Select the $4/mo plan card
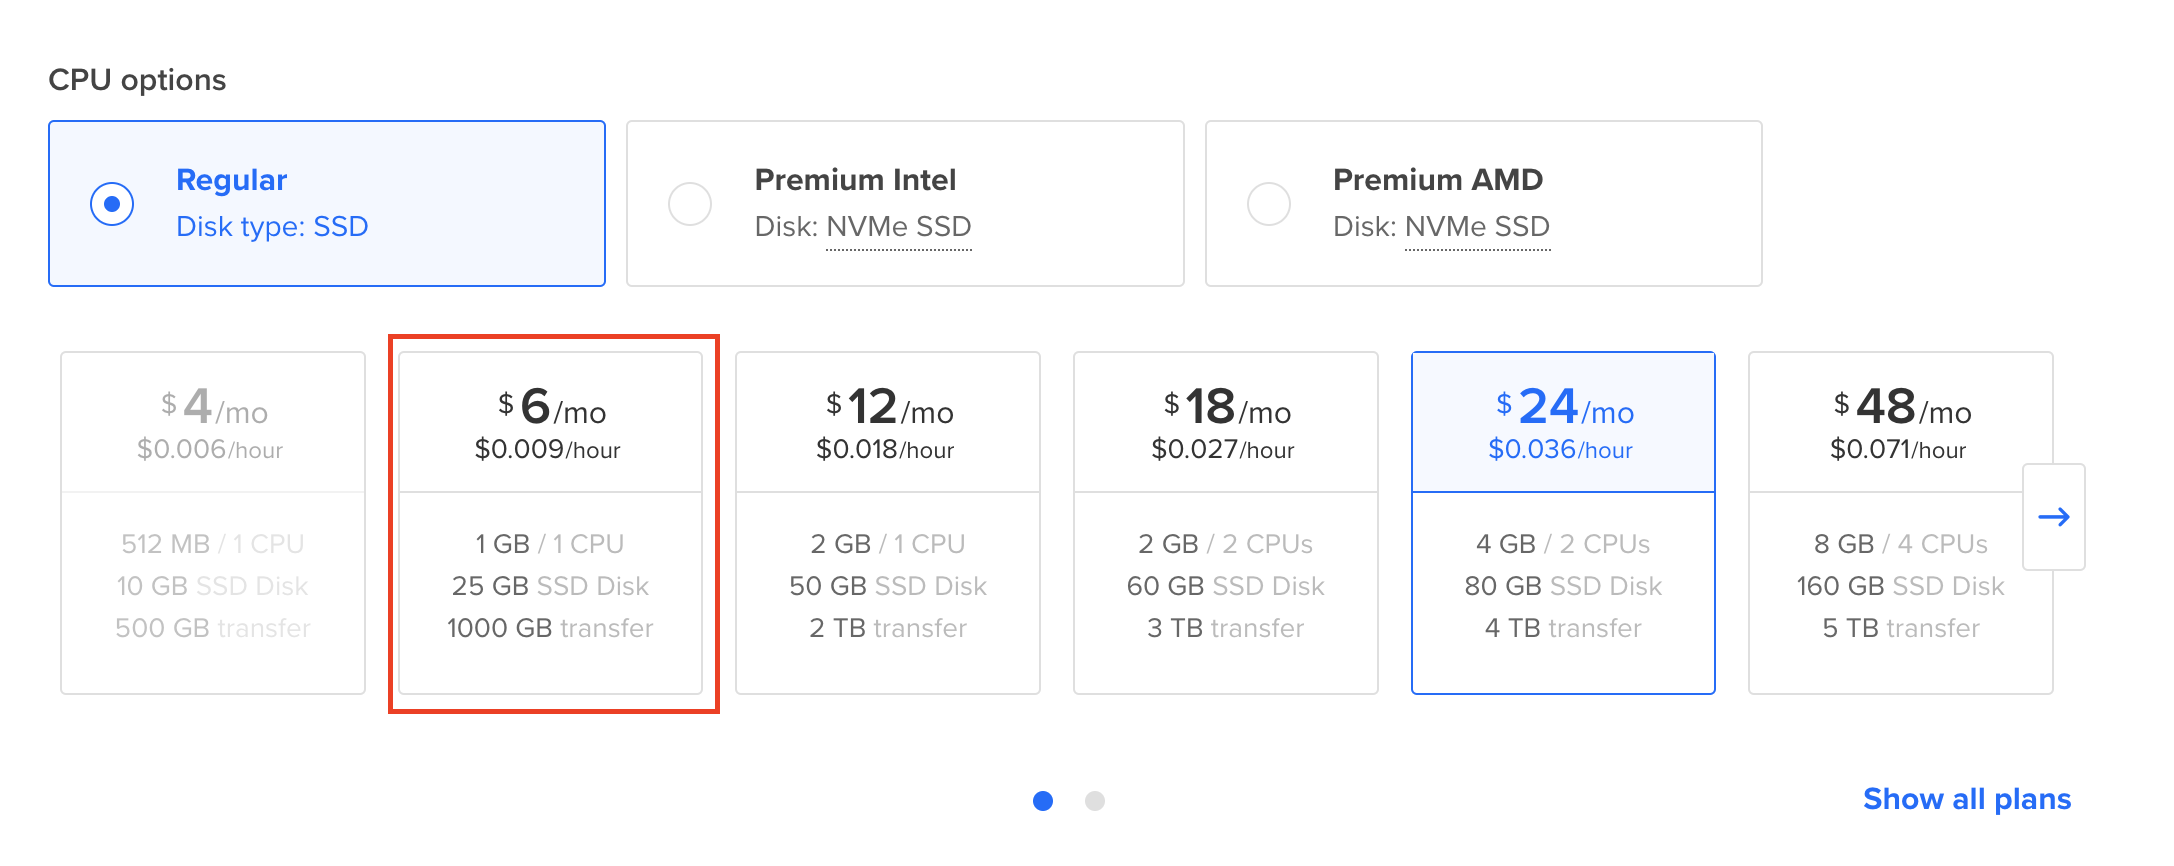 point(213,523)
